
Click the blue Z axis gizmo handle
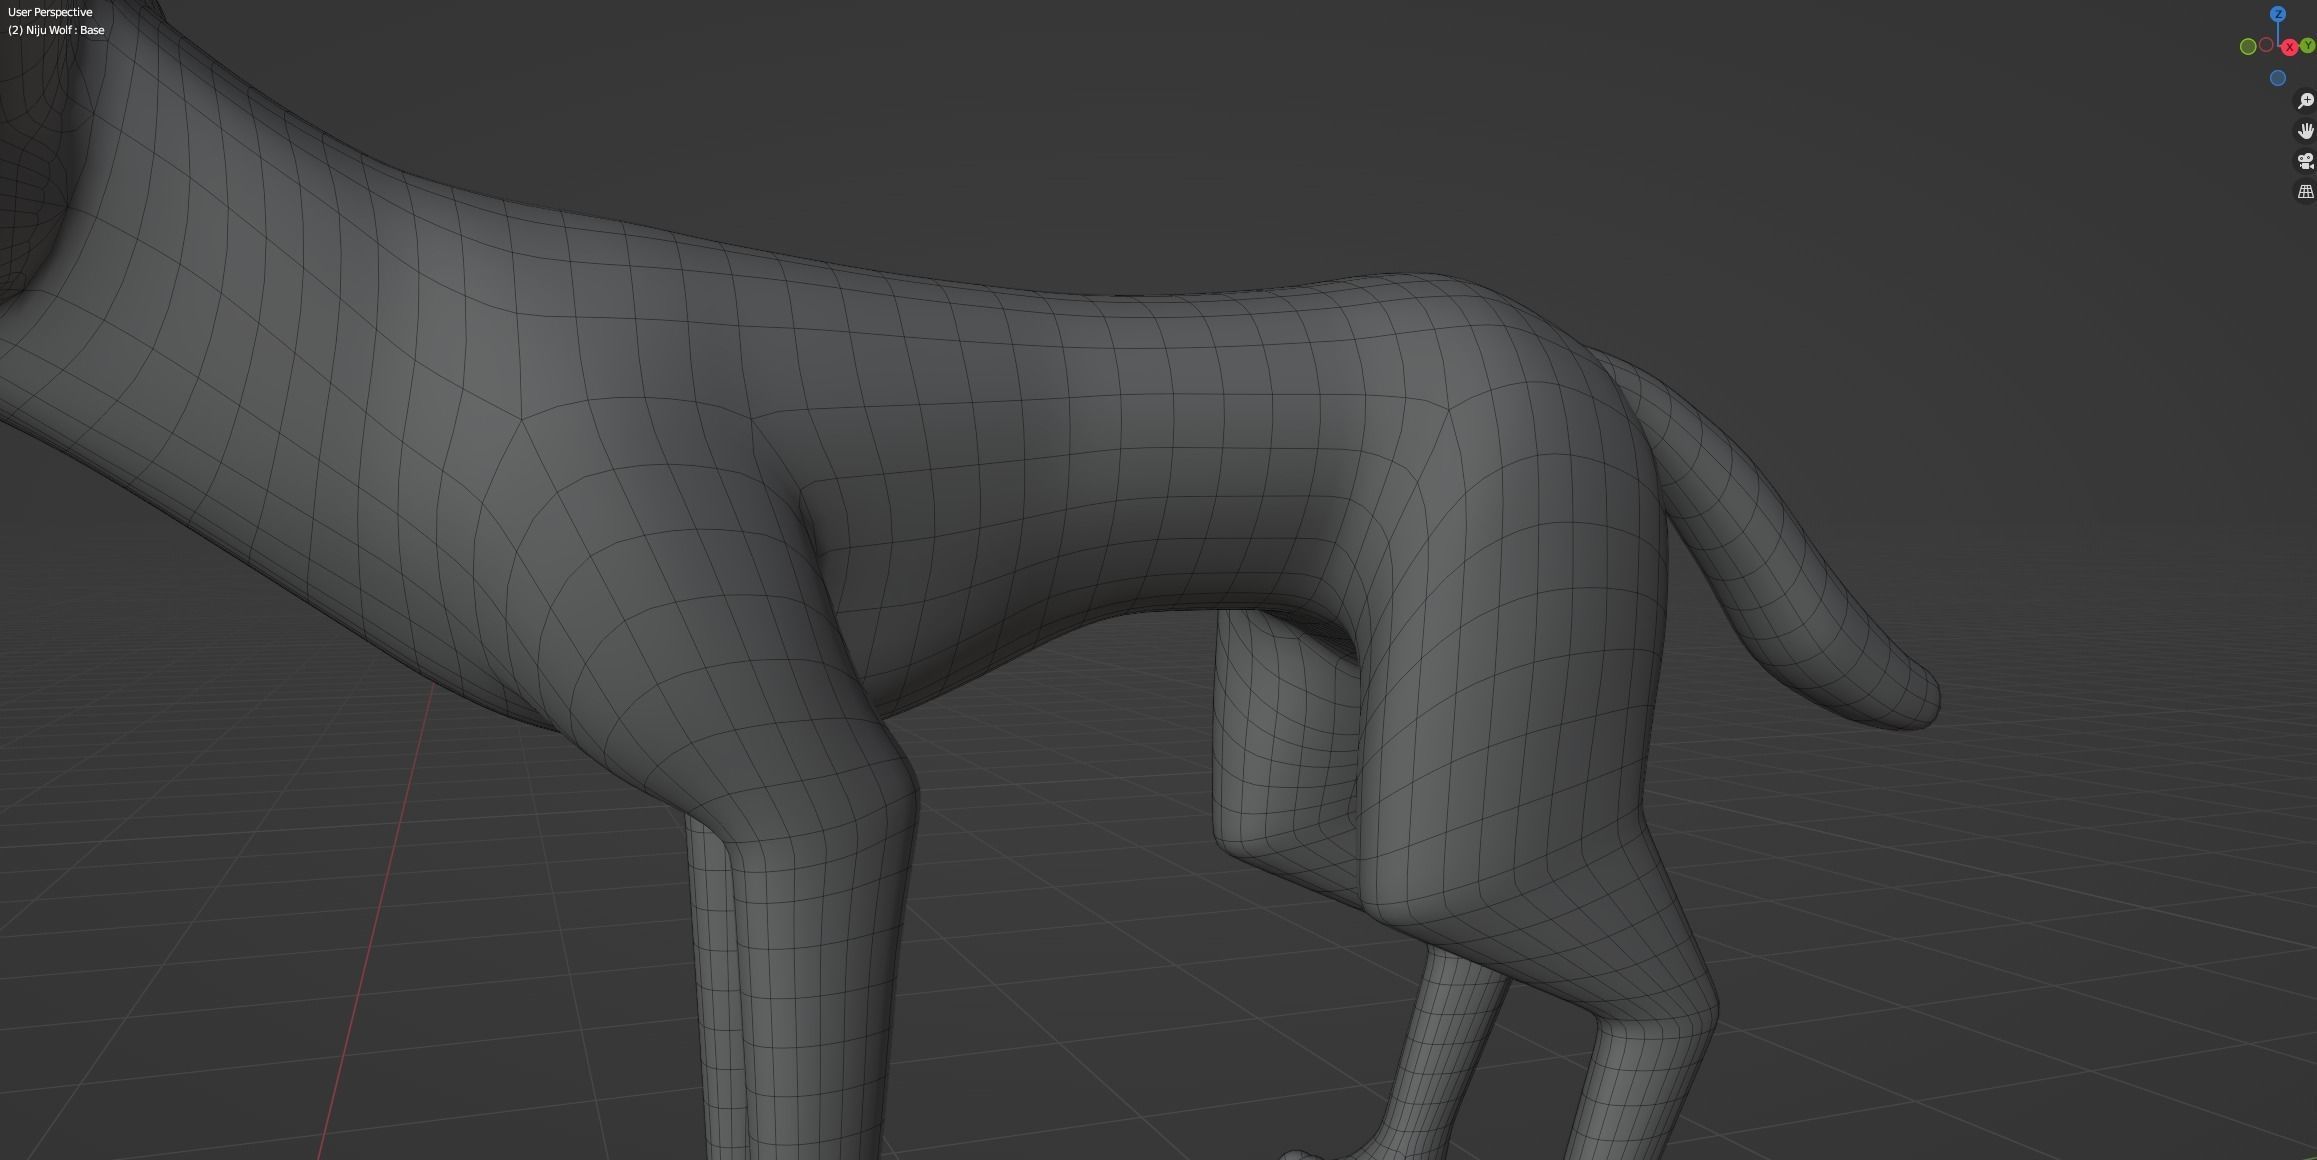[2277, 14]
